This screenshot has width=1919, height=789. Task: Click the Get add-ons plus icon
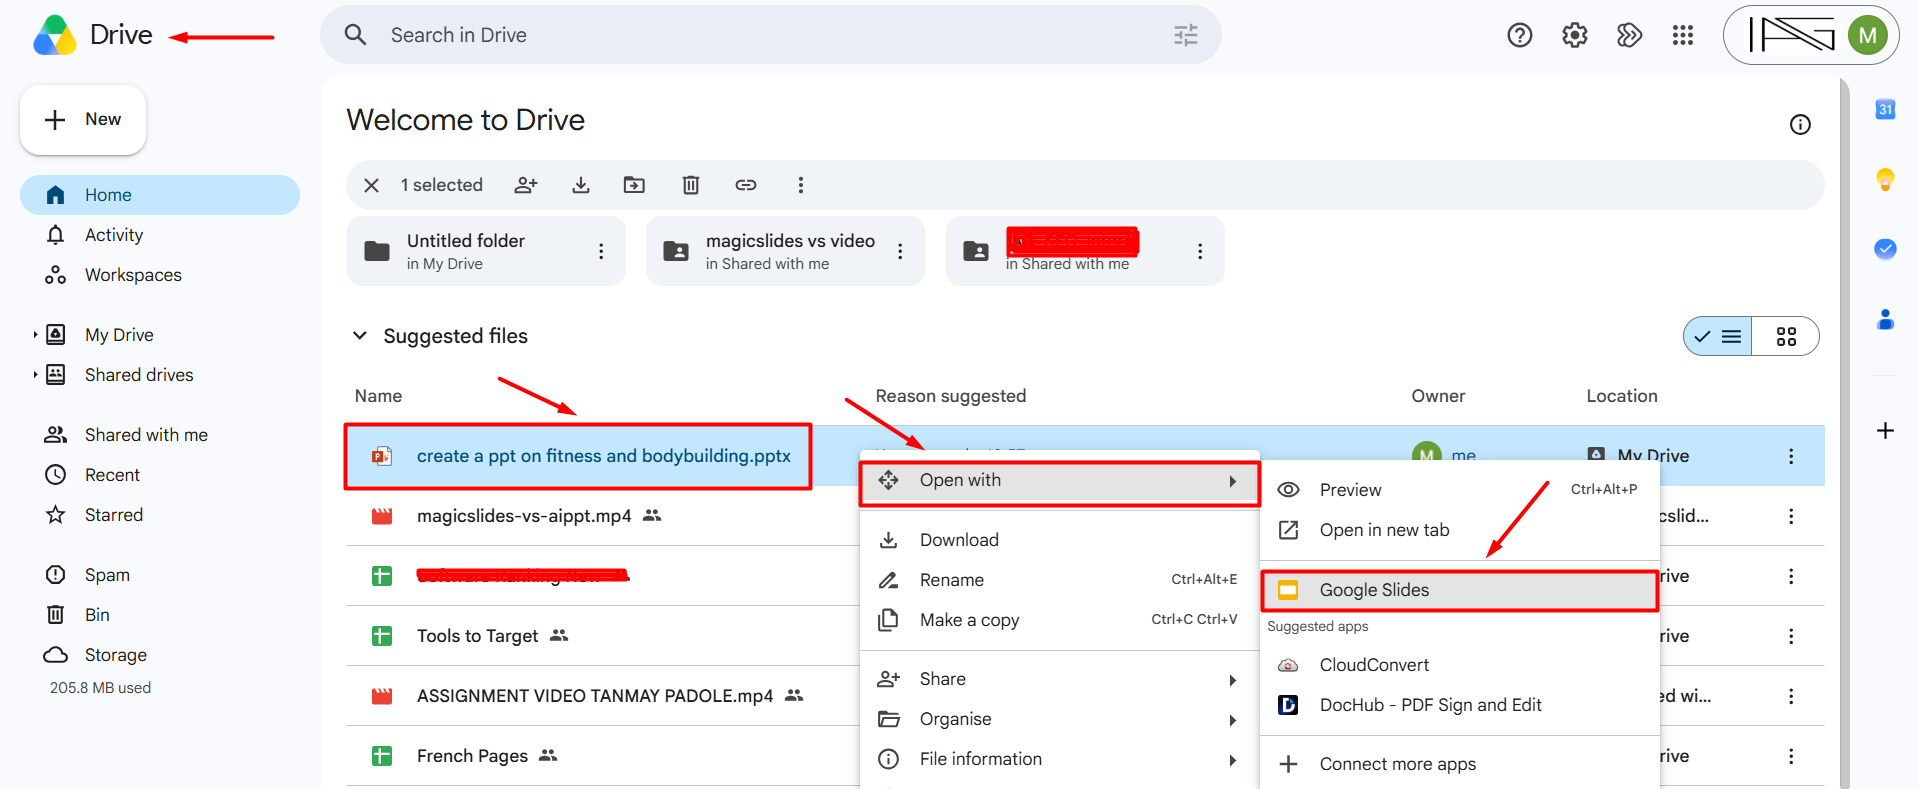coord(1885,431)
